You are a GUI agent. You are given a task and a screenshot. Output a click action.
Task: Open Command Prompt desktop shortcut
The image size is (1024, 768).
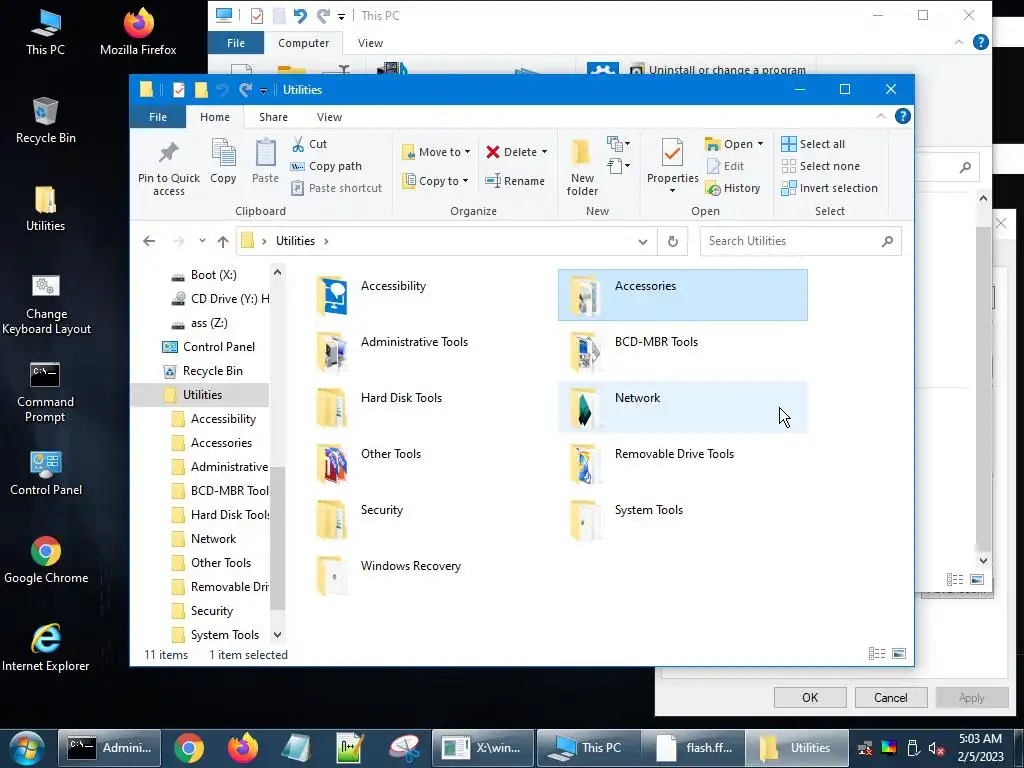click(x=45, y=392)
